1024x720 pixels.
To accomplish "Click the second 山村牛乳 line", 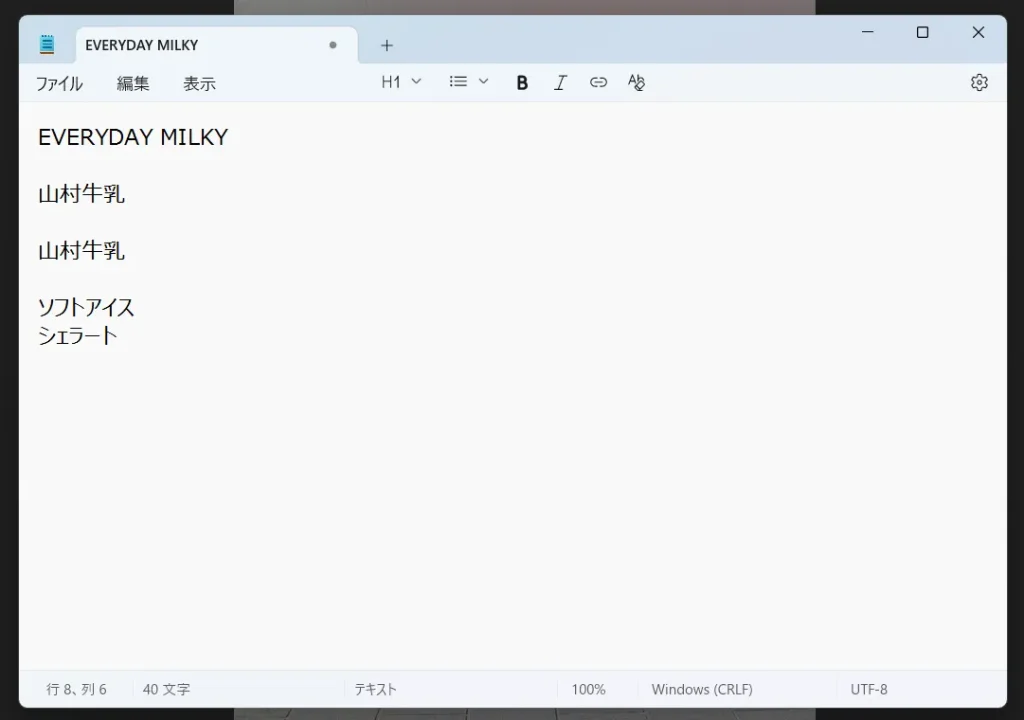I will coord(82,251).
